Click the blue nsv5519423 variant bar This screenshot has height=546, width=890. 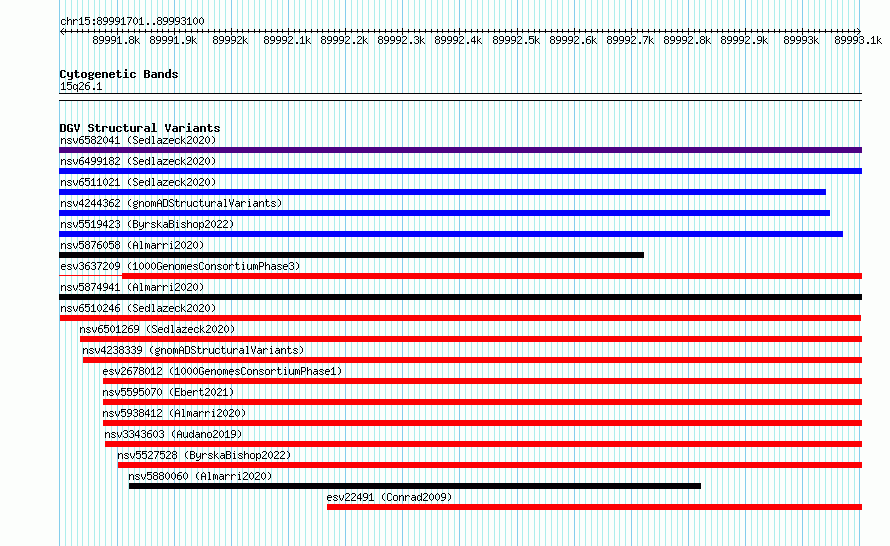click(451, 234)
